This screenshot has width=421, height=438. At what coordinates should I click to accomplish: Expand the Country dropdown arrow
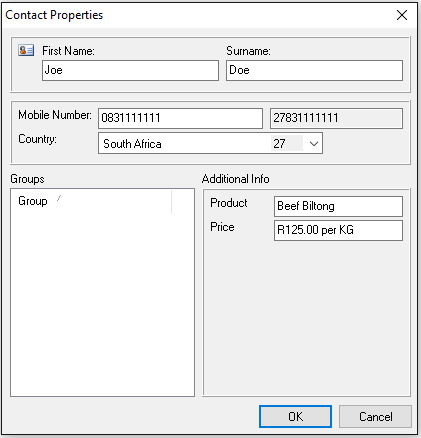coord(313,144)
